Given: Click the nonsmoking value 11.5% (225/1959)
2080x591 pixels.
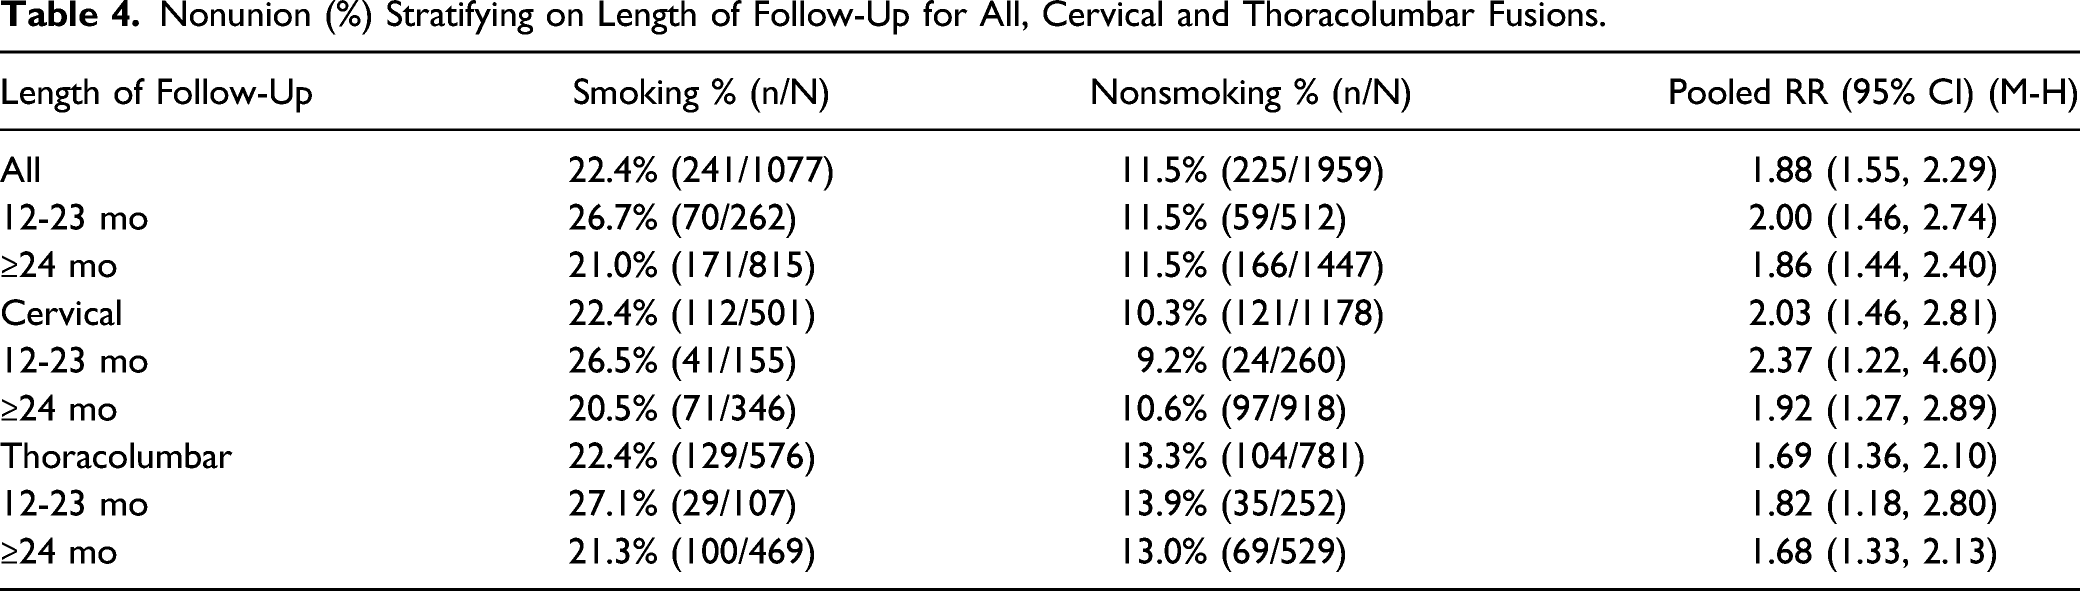Looking at the screenshot, I should 1250,171.
